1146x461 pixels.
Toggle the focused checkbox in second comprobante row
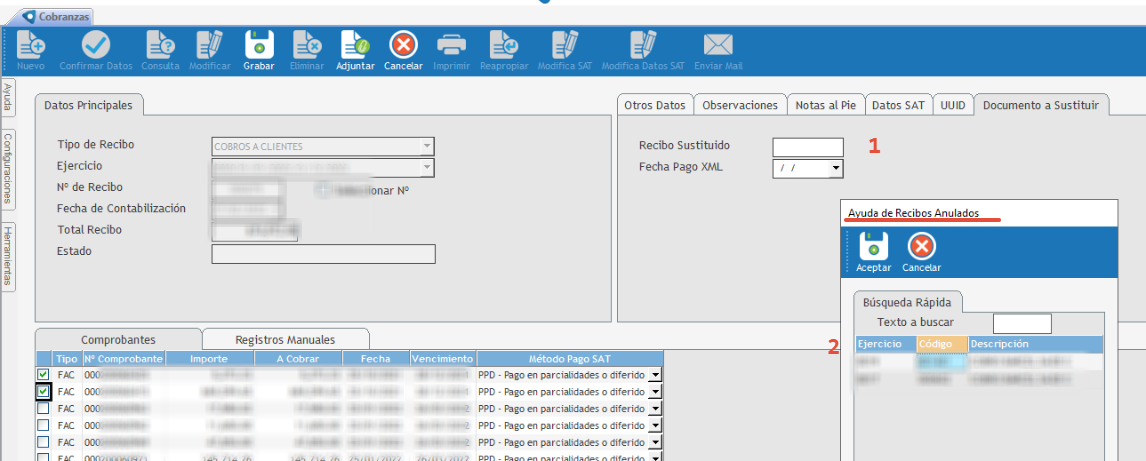pos(43,392)
